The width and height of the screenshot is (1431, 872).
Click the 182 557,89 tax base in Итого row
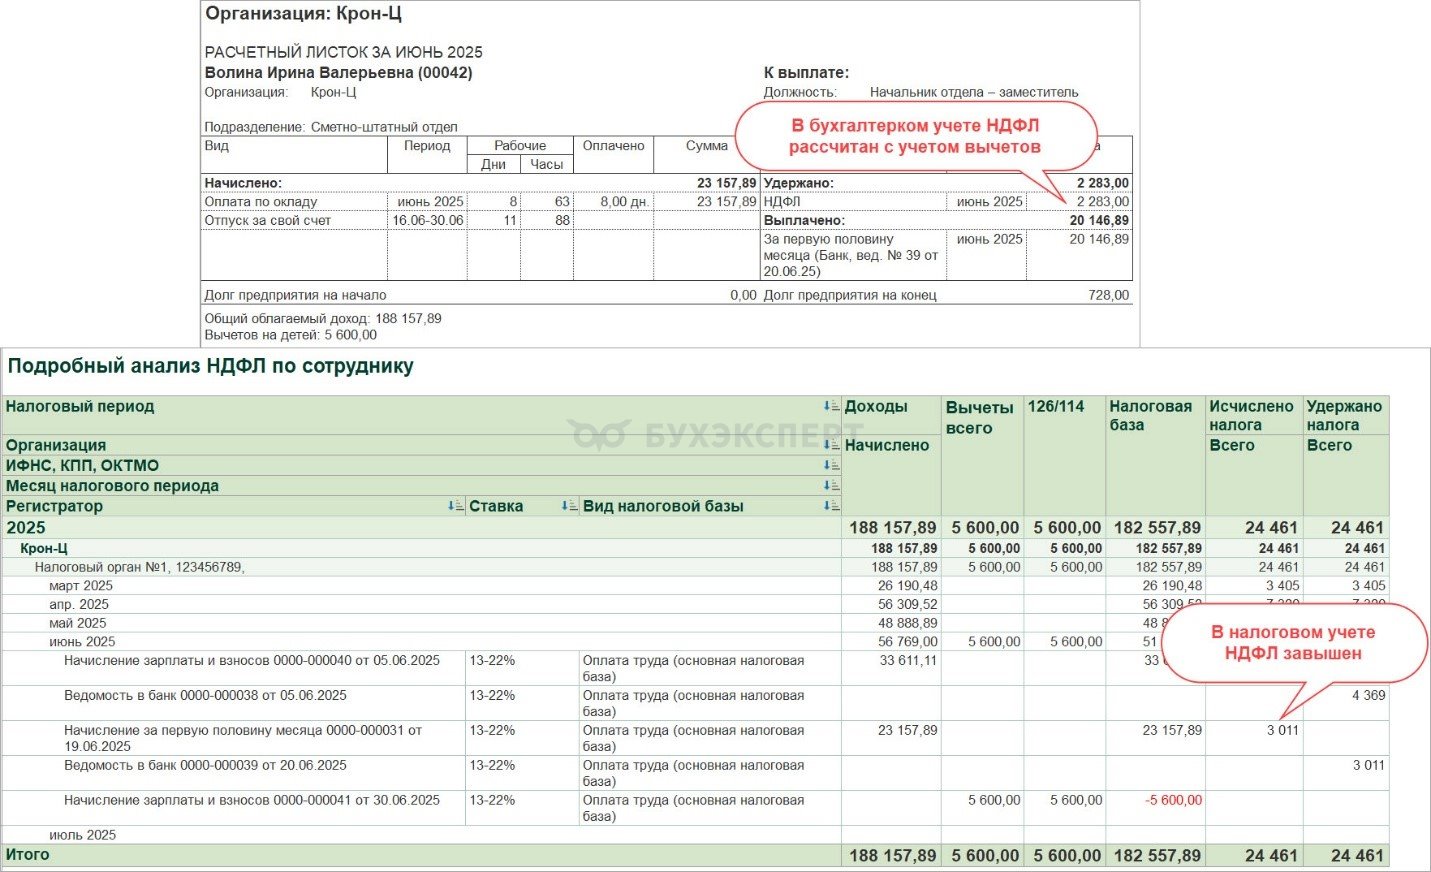(x=1157, y=855)
